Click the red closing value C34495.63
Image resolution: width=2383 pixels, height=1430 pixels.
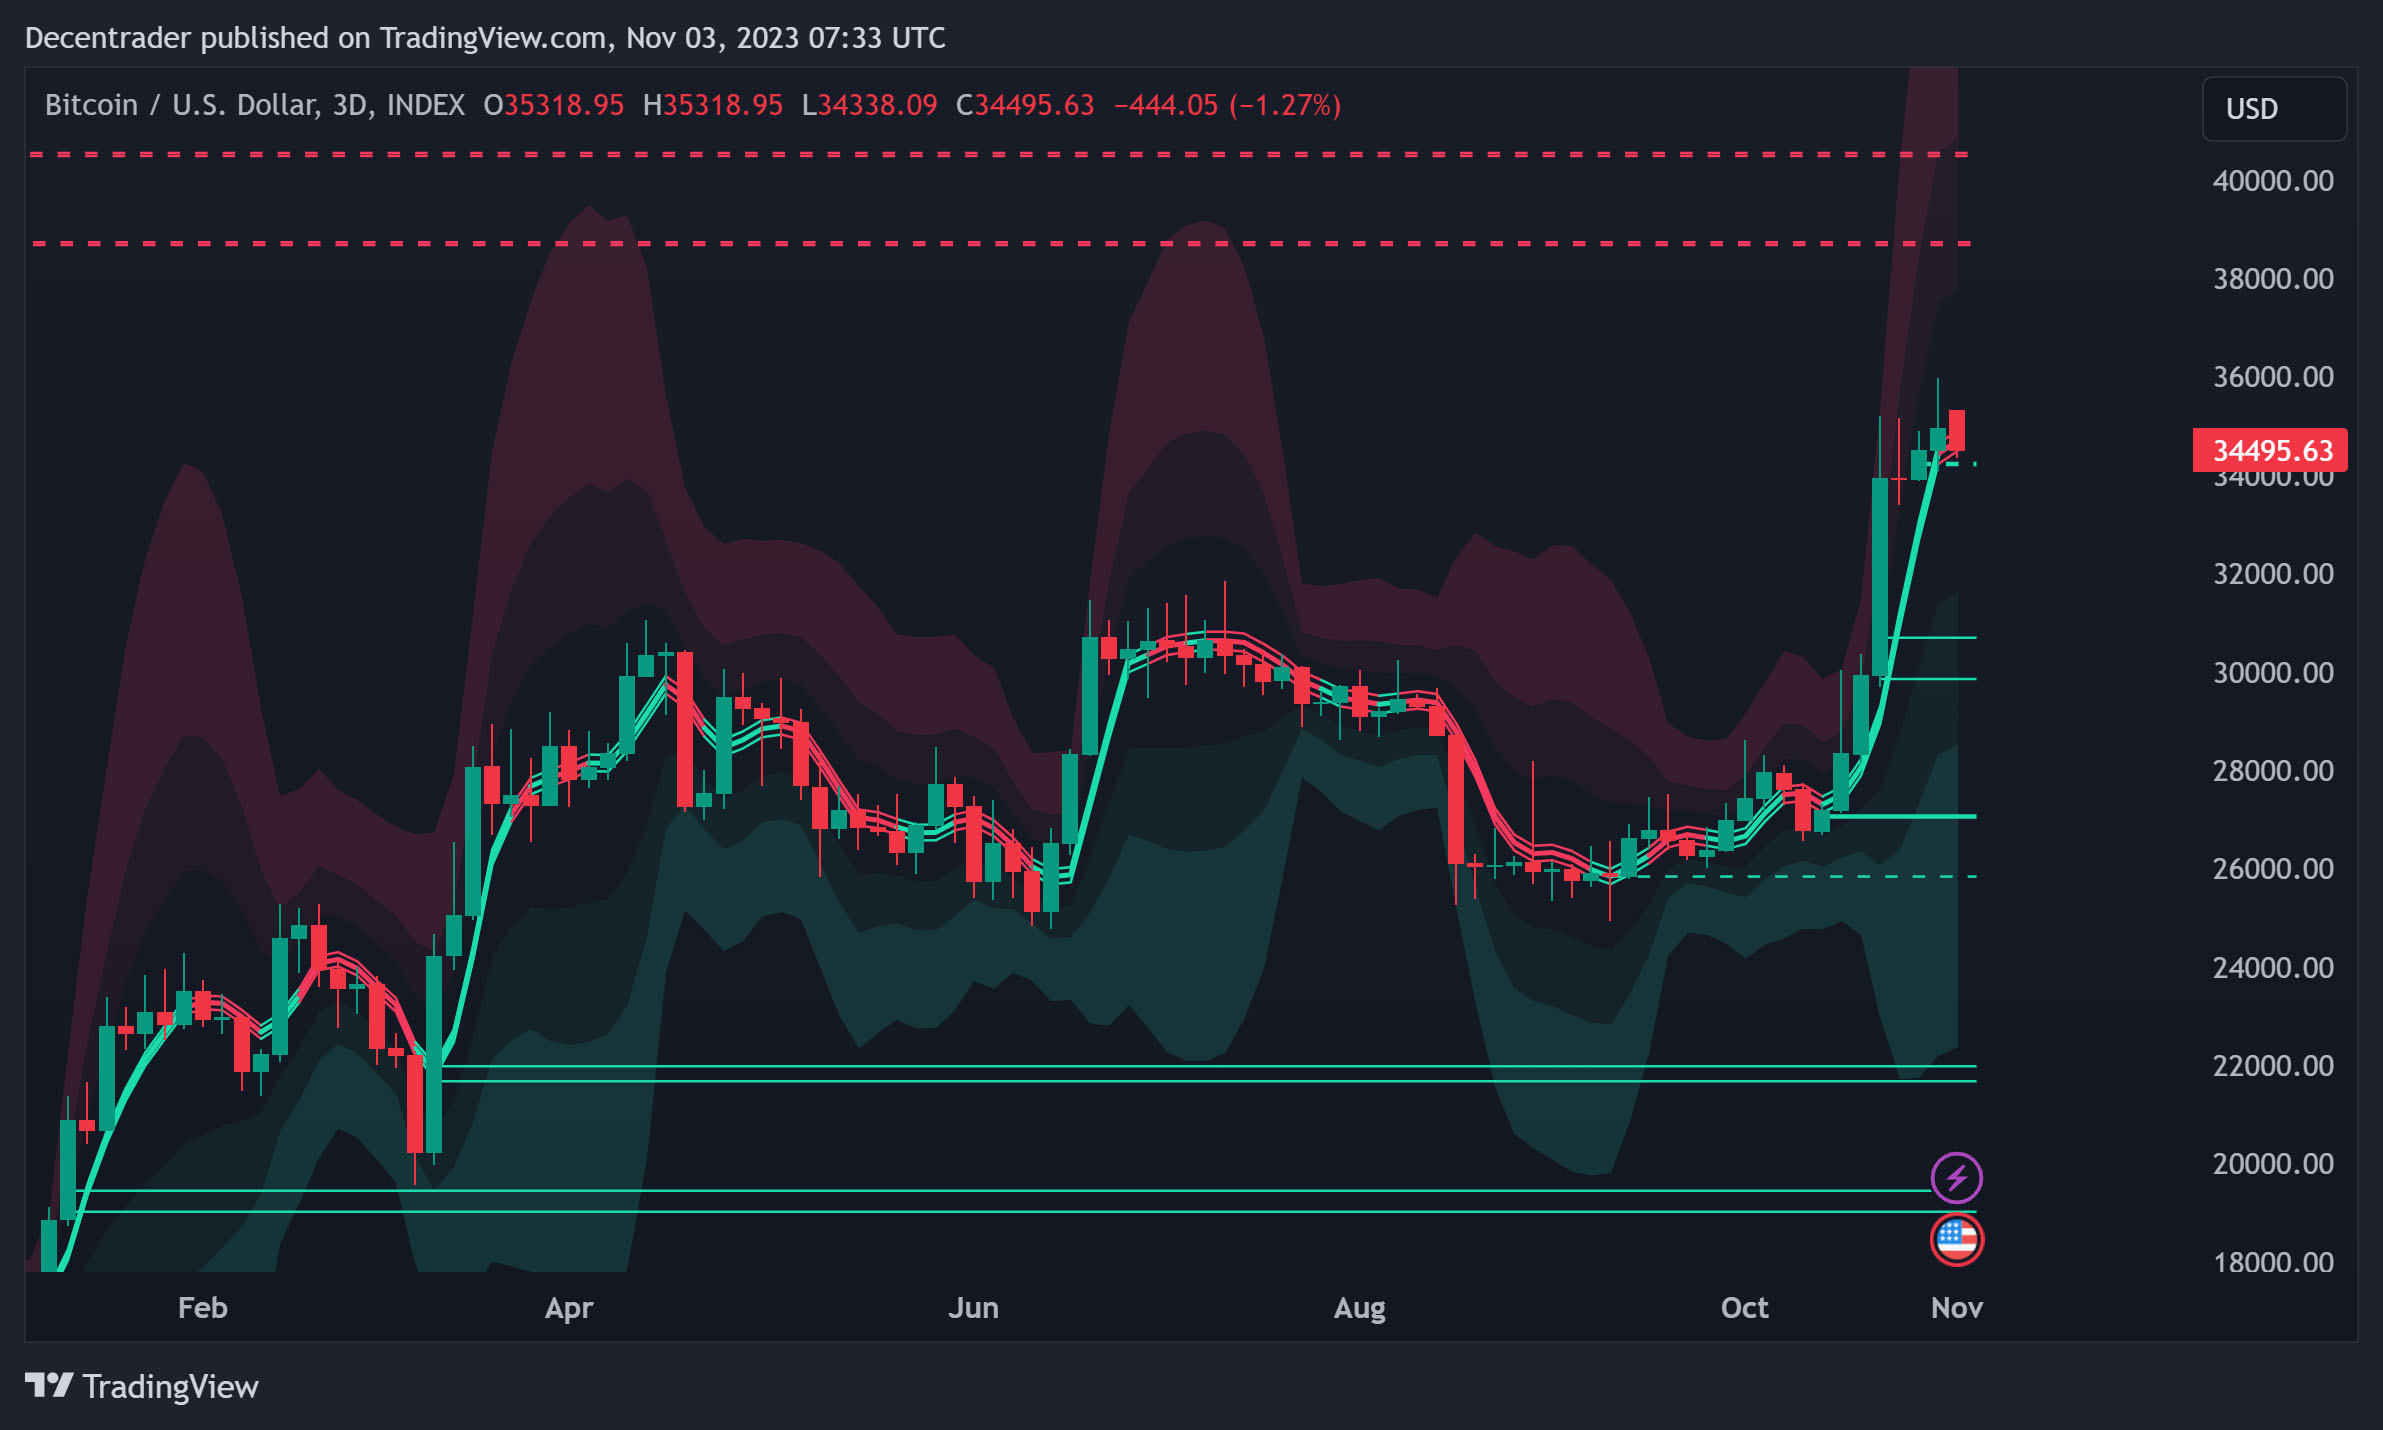tap(1025, 105)
